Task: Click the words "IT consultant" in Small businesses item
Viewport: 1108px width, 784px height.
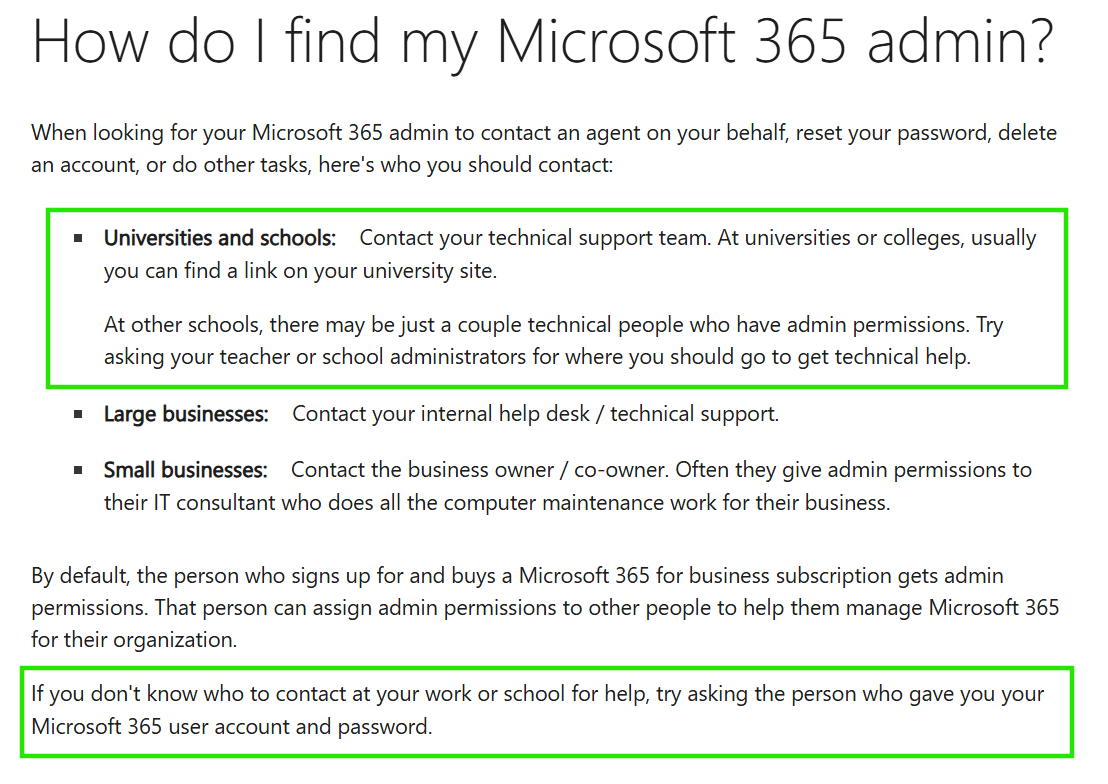Action: 214,503
